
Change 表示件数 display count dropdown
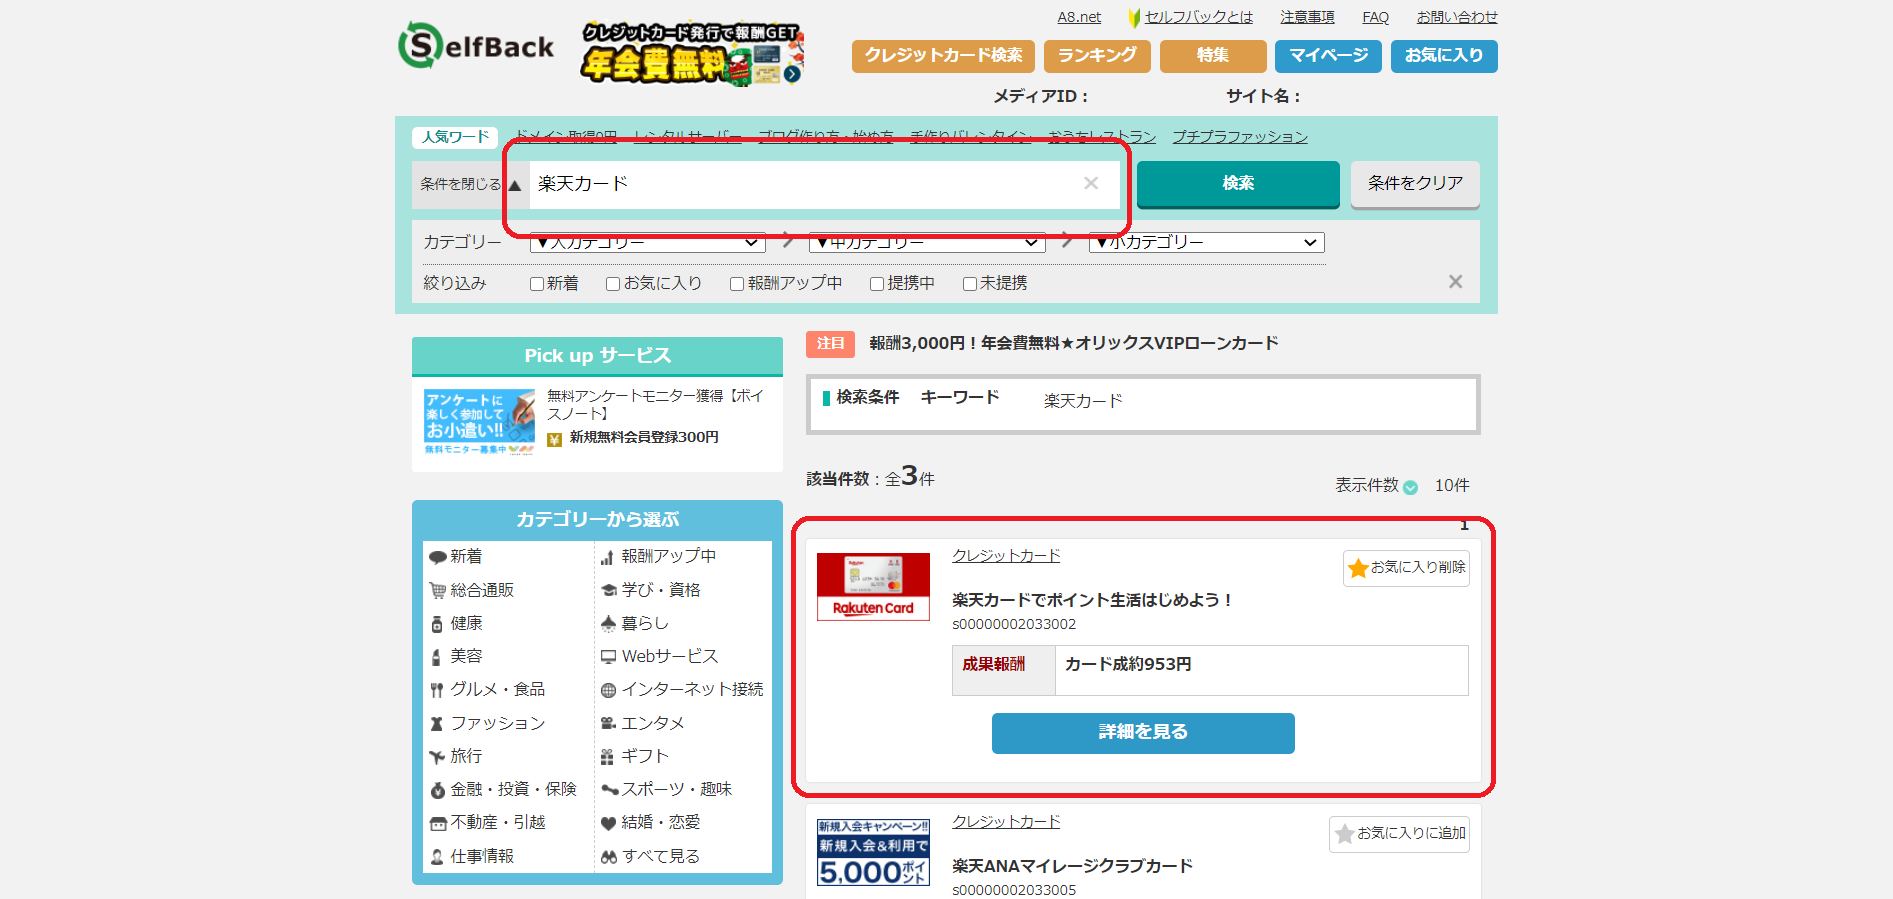pos(1411,487)
